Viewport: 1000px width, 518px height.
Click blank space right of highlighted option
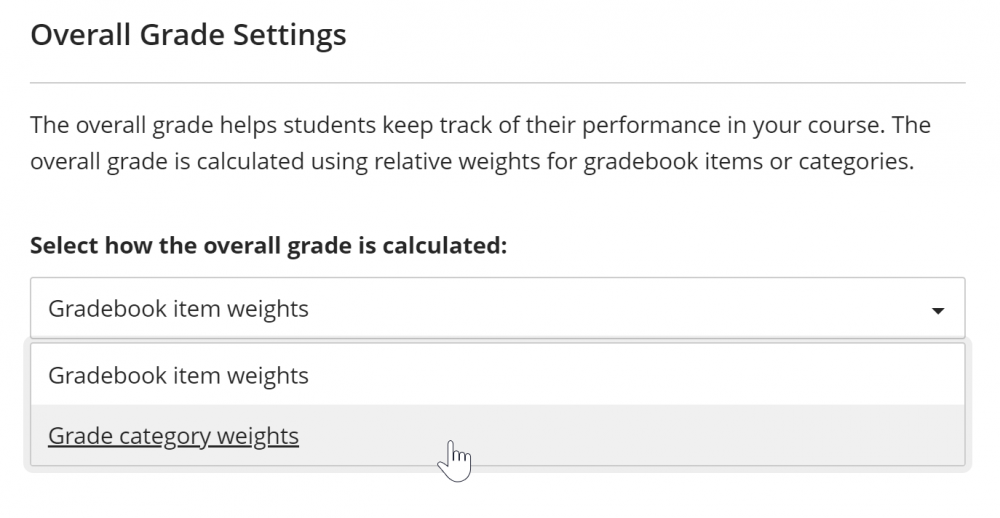click(700, 436)
